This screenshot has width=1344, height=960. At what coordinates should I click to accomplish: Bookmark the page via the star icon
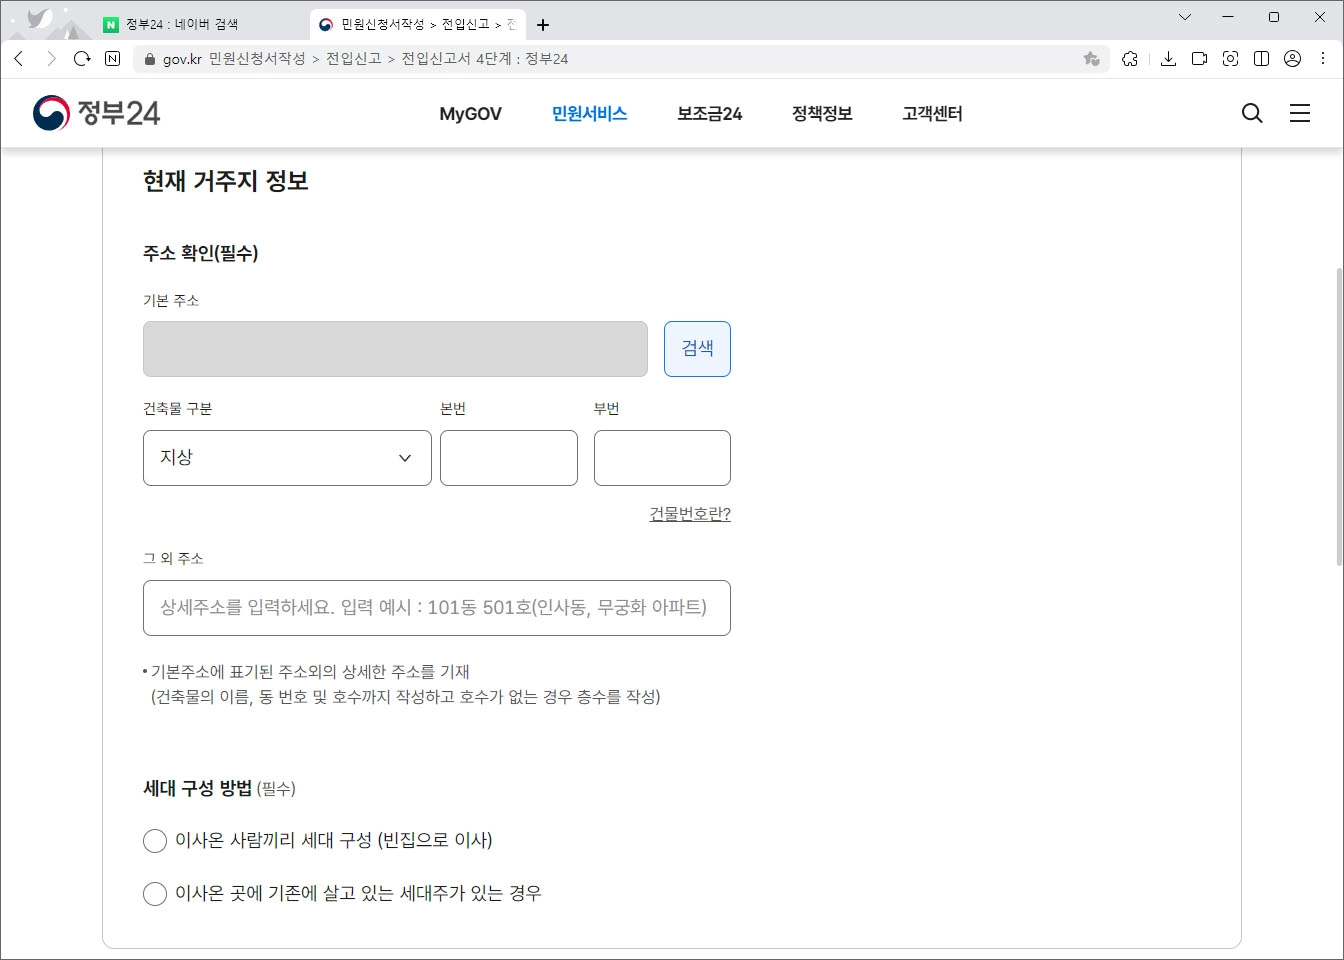[x=1091, y=59]
